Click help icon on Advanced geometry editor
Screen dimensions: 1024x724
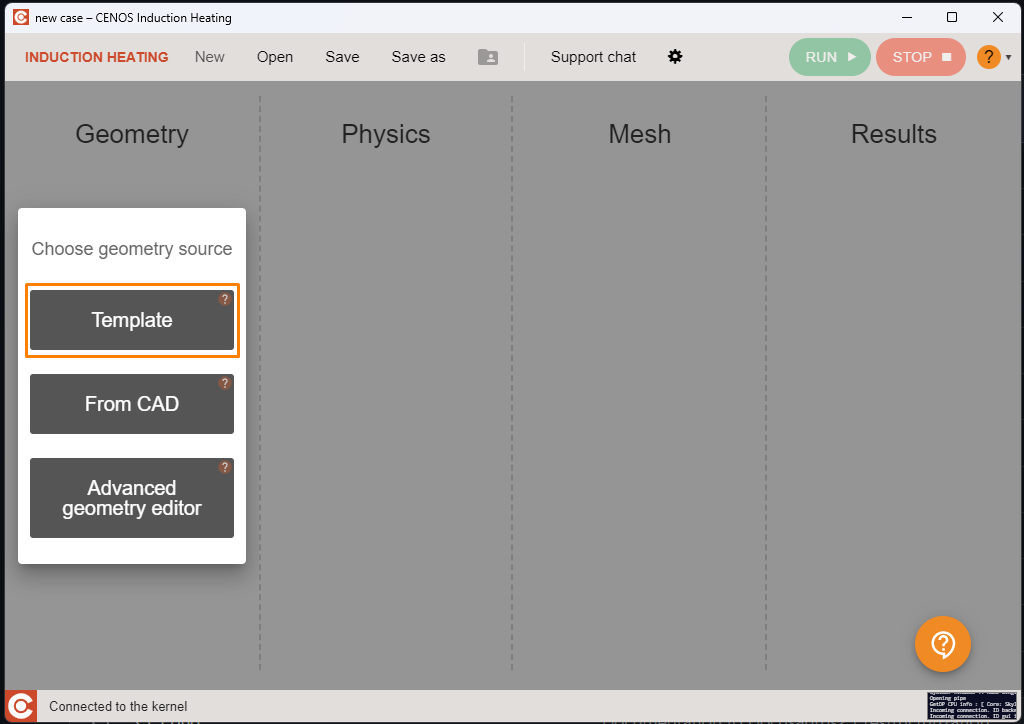[x=225, y=467]
